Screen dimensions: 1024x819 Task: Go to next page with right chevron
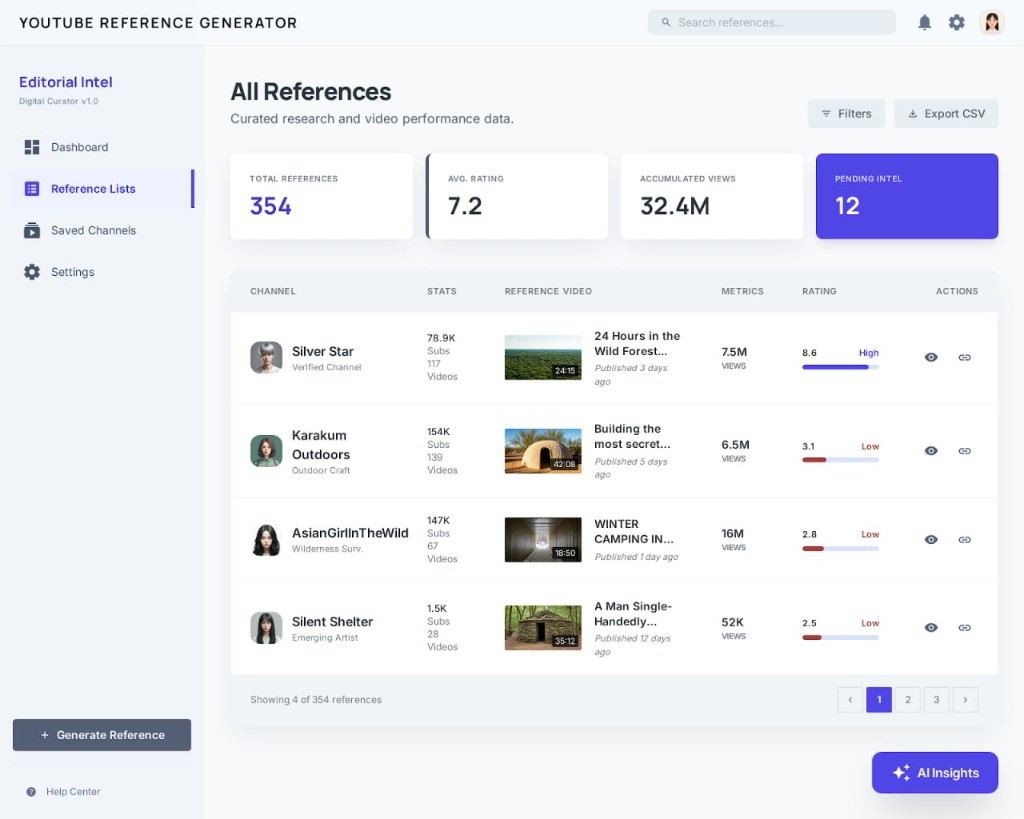point(965,700)
